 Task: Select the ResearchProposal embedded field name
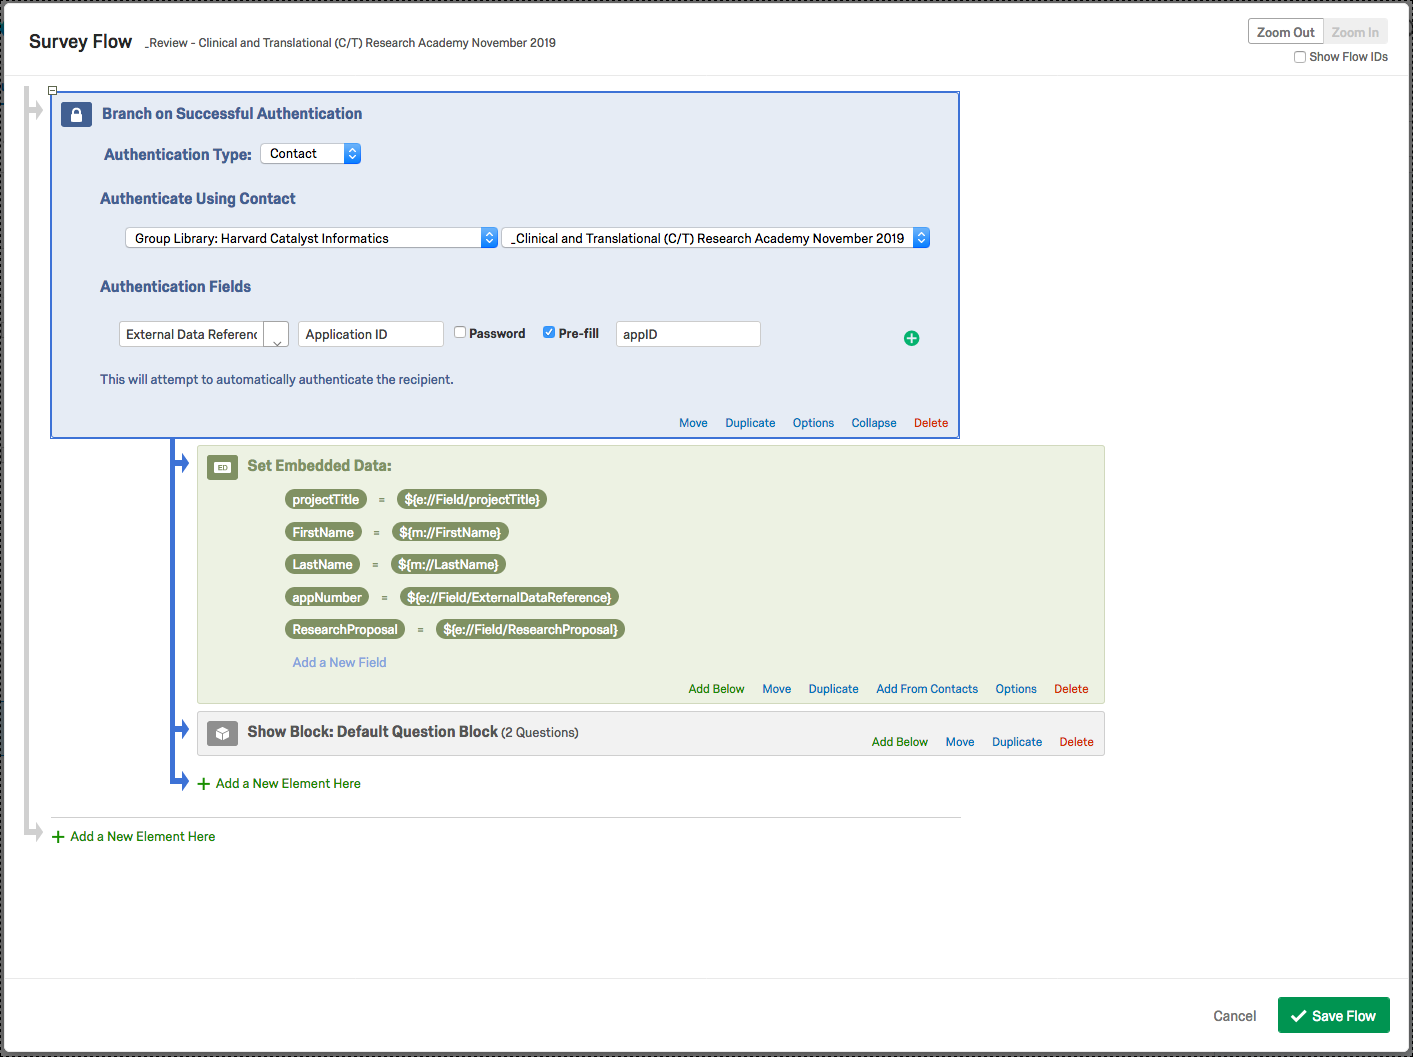[345, 630]
